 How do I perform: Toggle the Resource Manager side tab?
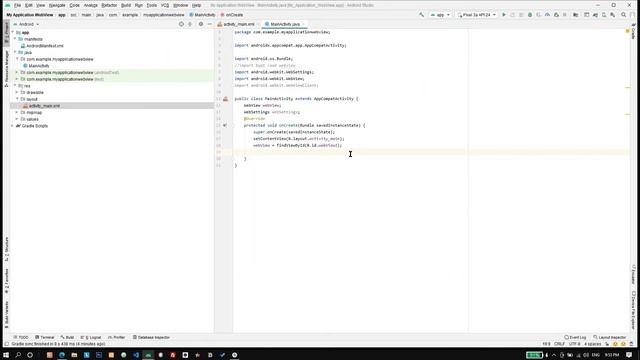click(6, 69)
